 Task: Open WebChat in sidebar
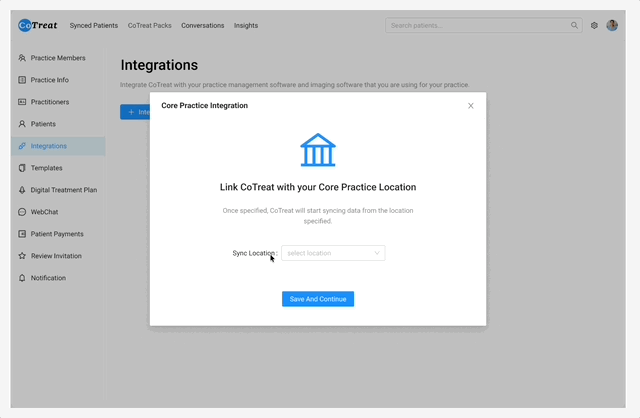44,212
